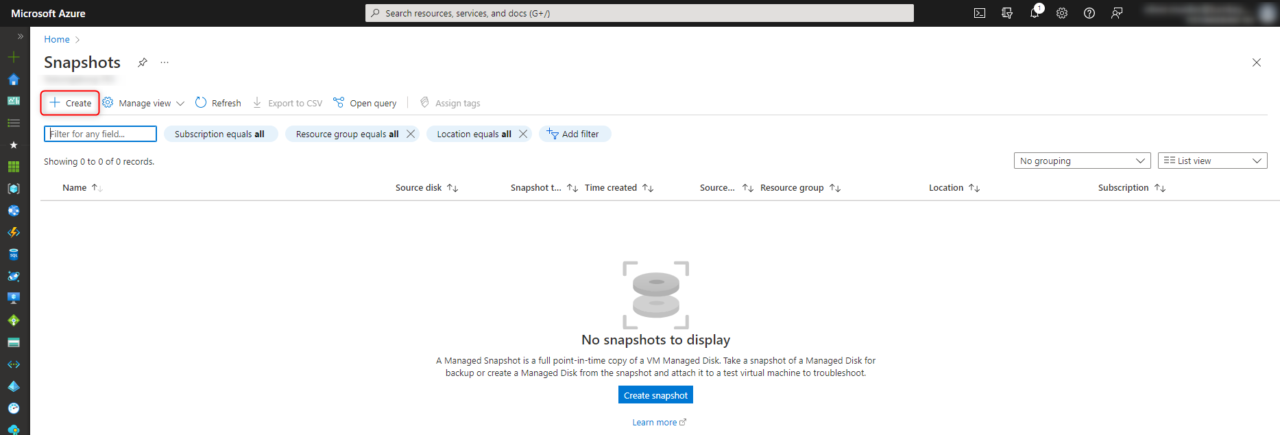Open the Learn more link

659,422
